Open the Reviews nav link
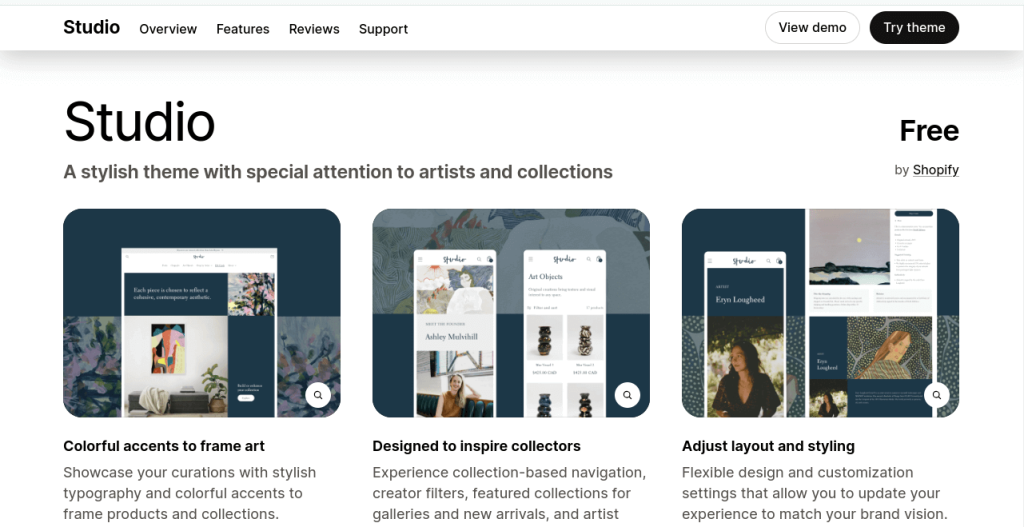 click(x=314, y=29)
